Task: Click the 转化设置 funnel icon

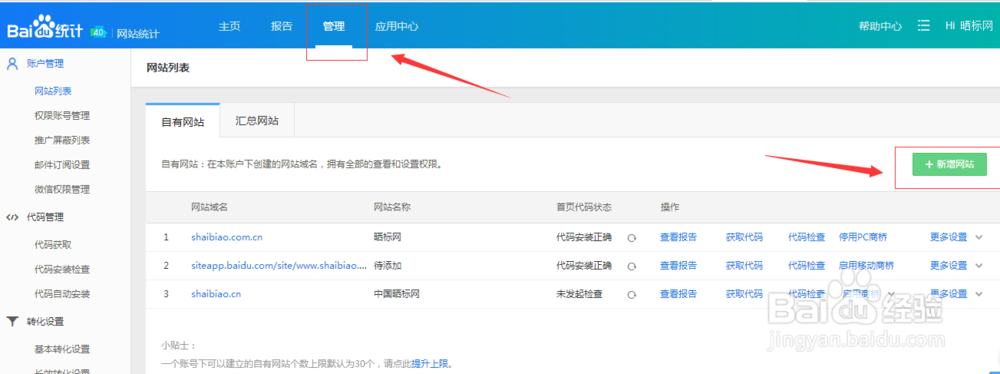Action: click(12, 321)
